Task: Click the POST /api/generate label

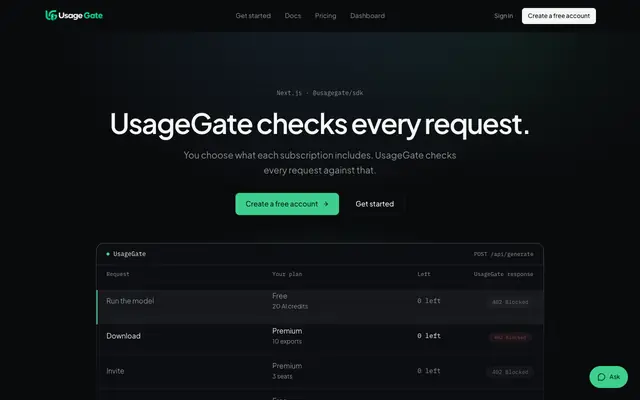Action: click(x=503, y=254)
